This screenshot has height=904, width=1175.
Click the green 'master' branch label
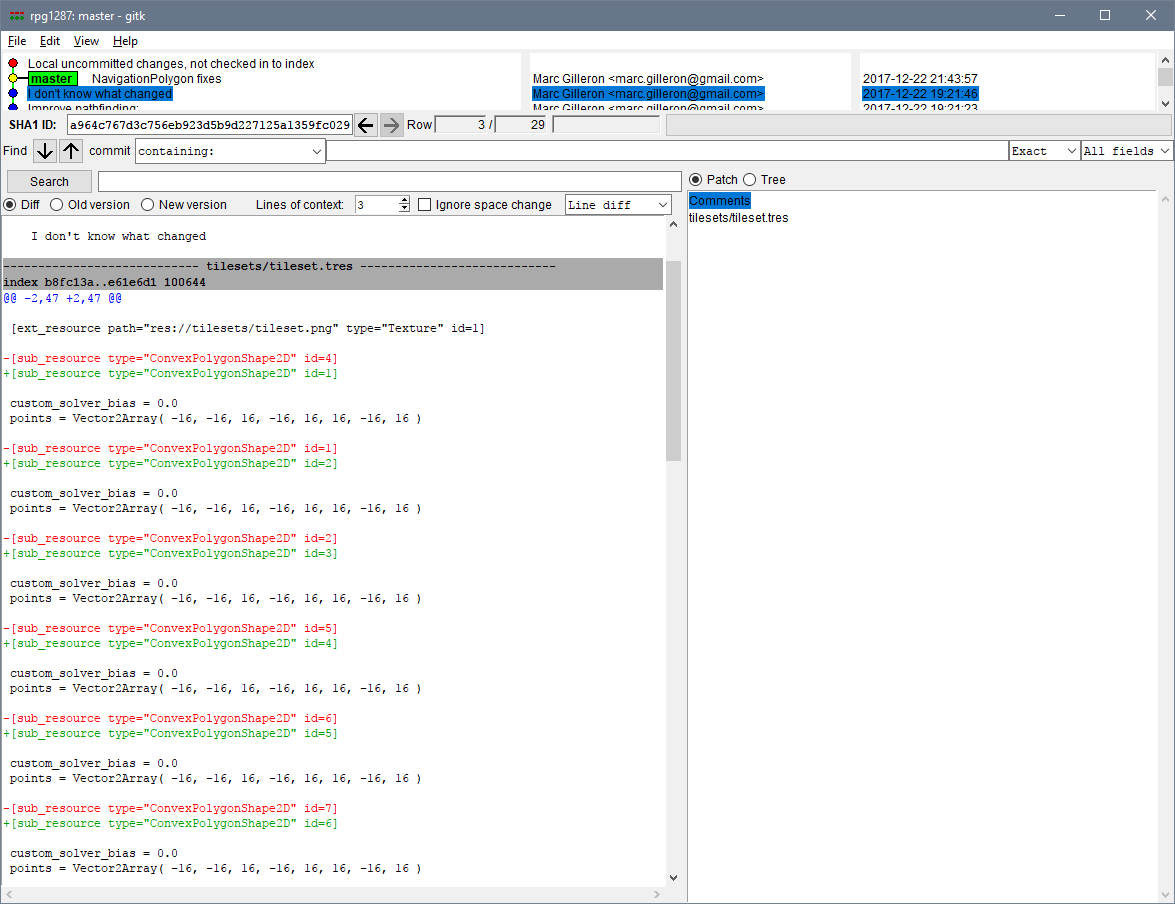point(52,78)
